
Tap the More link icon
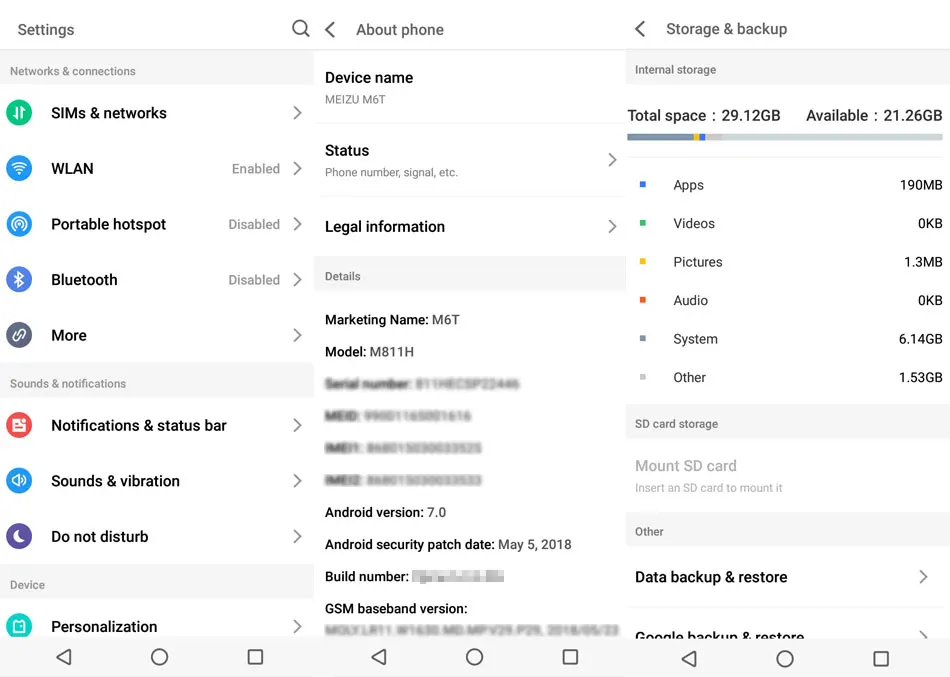pos(19,335)
